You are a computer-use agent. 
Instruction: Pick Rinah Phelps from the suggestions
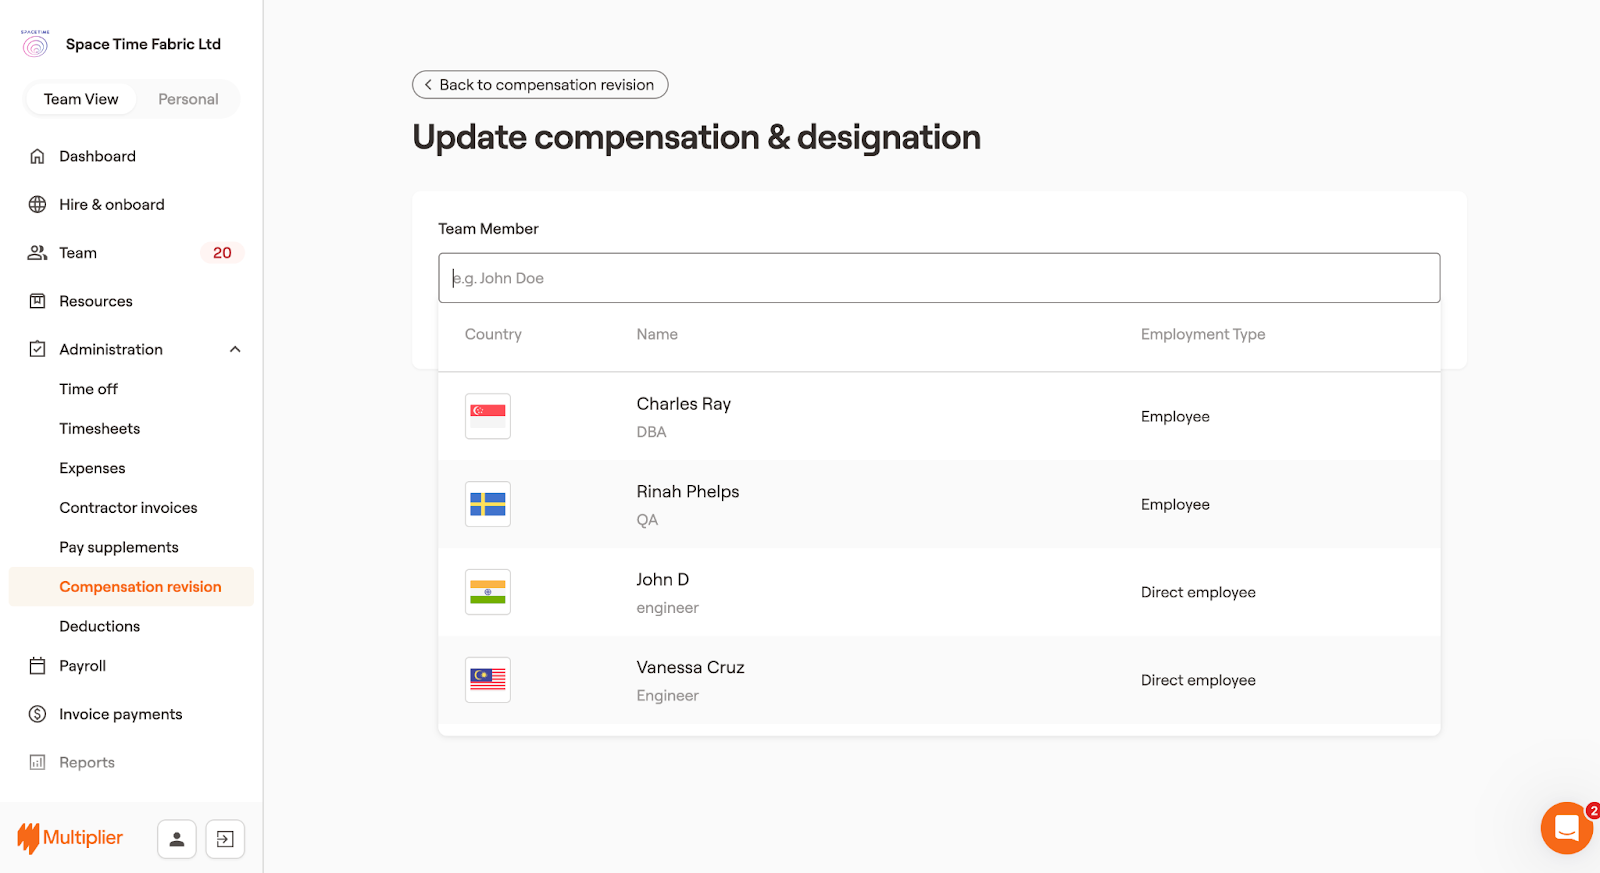pos(688,492)
